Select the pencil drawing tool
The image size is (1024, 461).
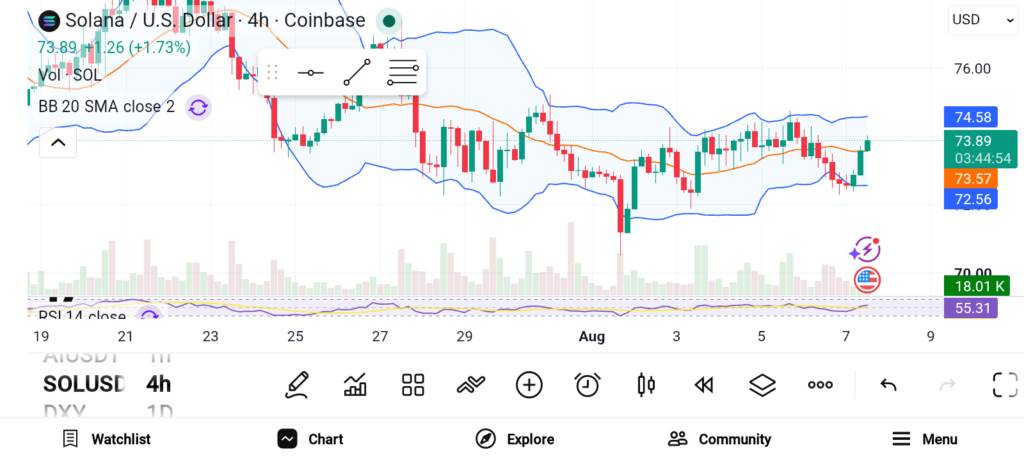click(297, 385)
